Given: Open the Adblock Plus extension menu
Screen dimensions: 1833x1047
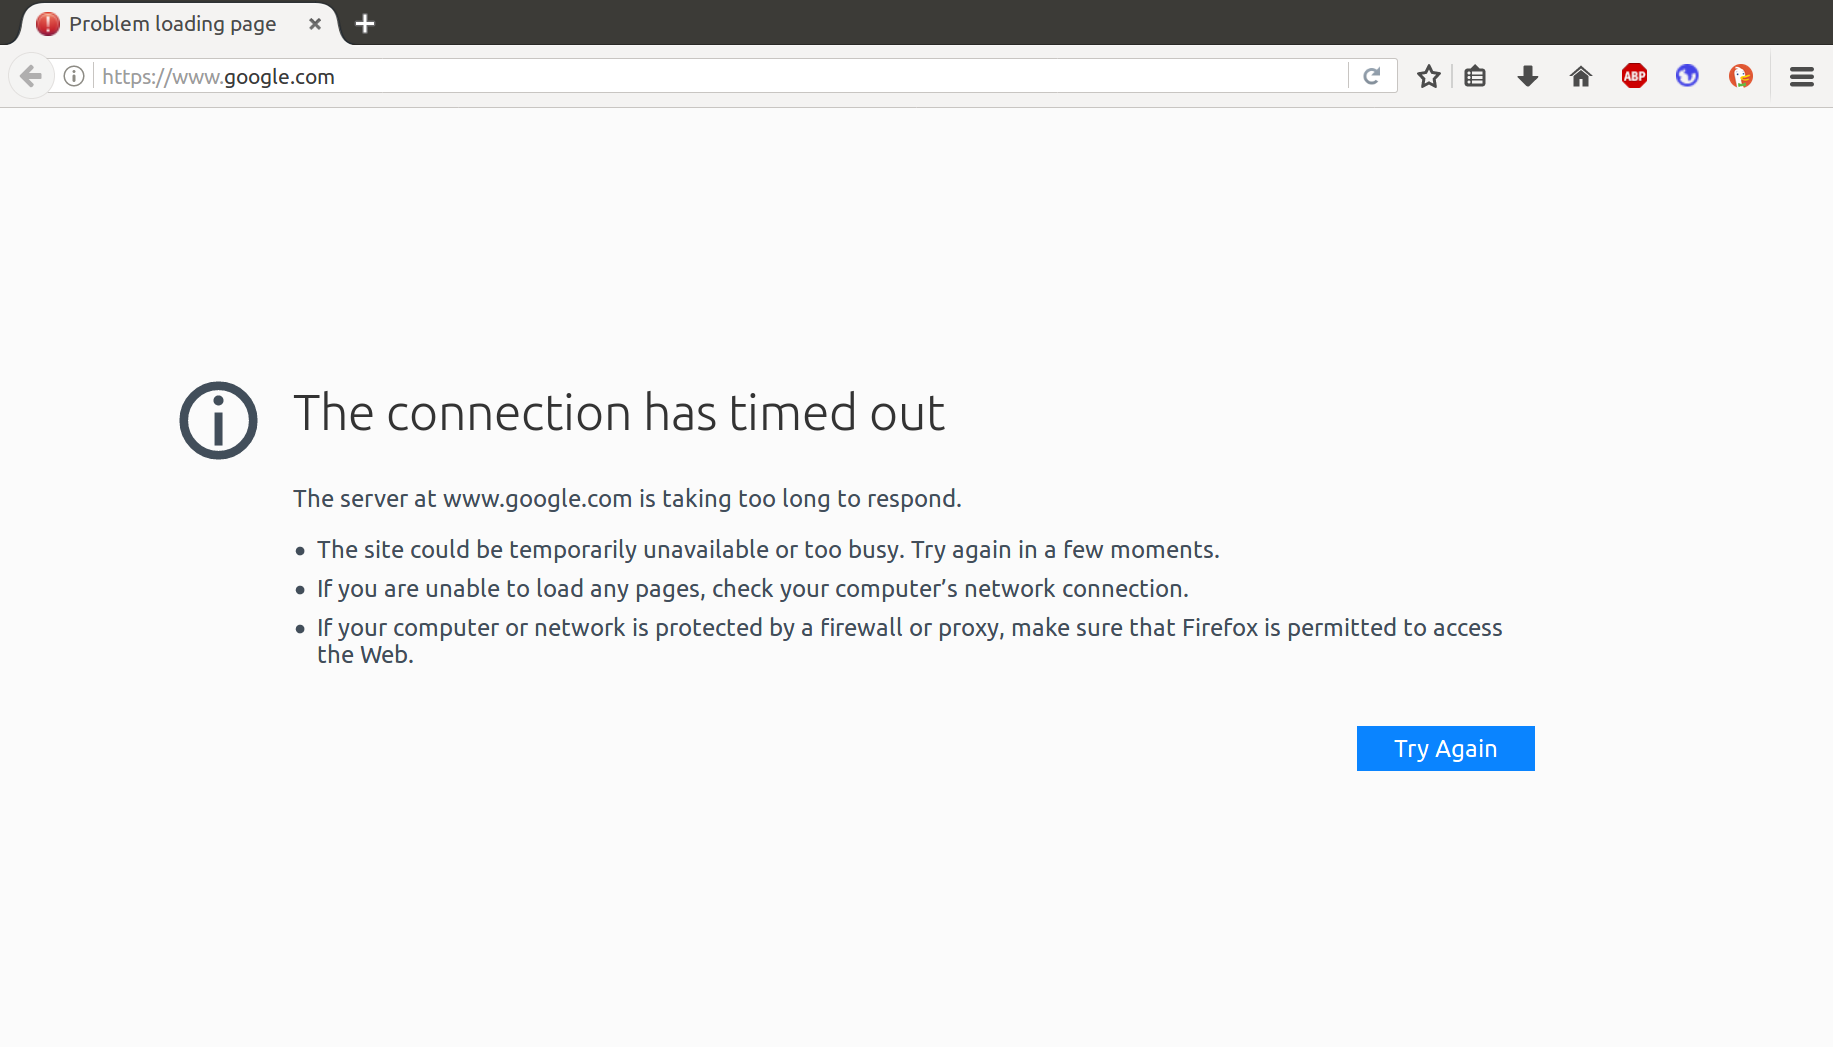Looking at the screenshot, I should click(x=1634, y=76).
